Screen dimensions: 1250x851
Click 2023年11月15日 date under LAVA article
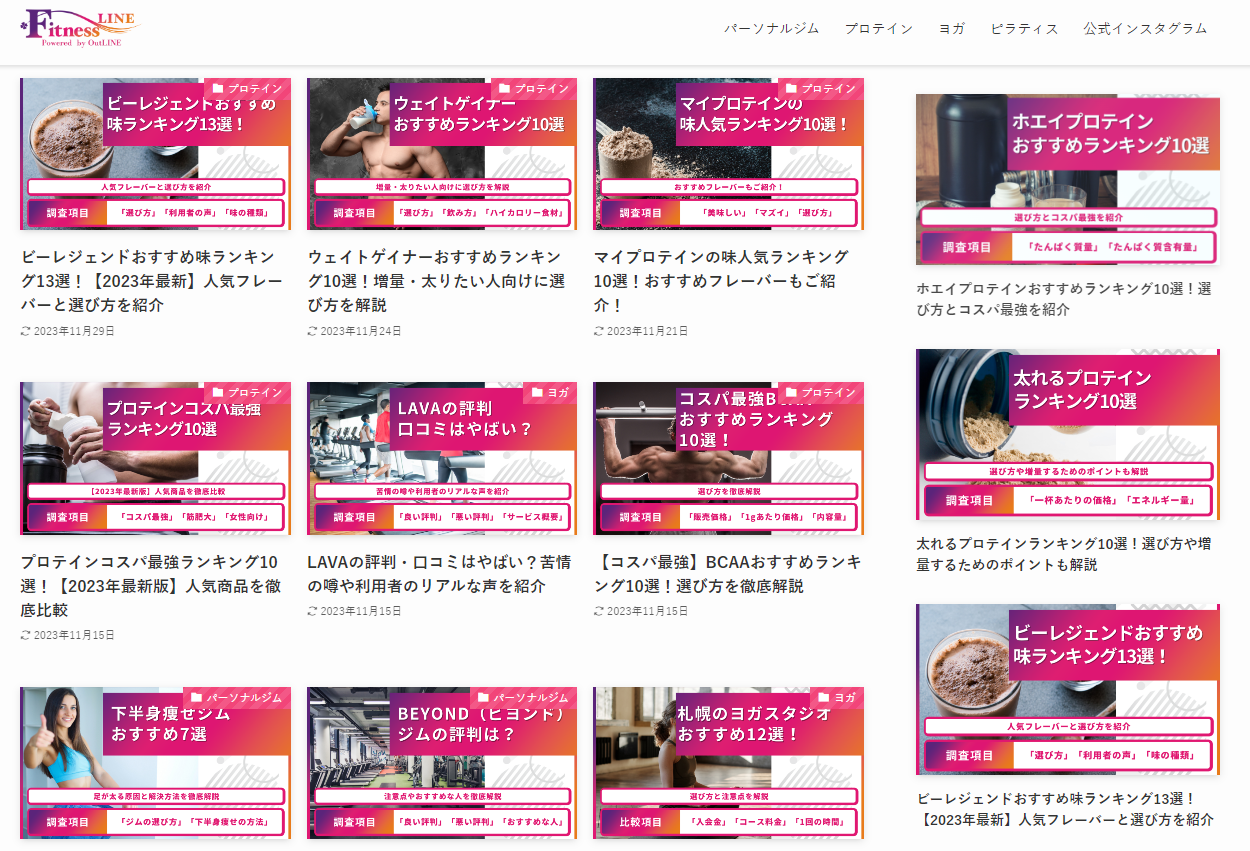point(354,611)
